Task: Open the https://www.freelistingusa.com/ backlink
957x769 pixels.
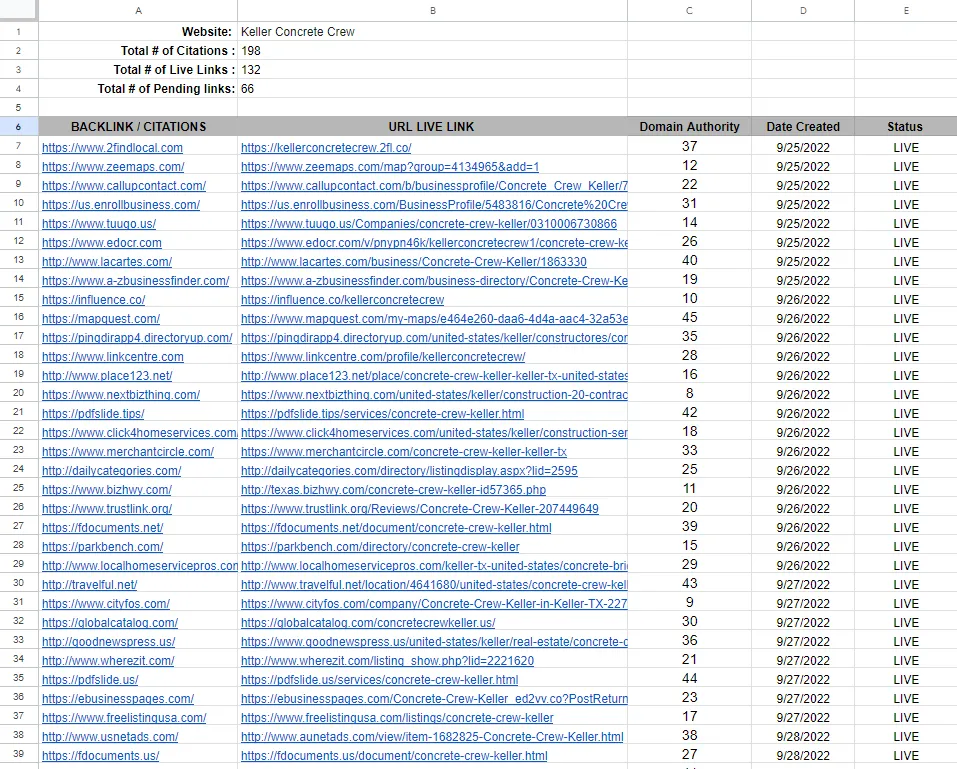Action: tap(124, 718)
